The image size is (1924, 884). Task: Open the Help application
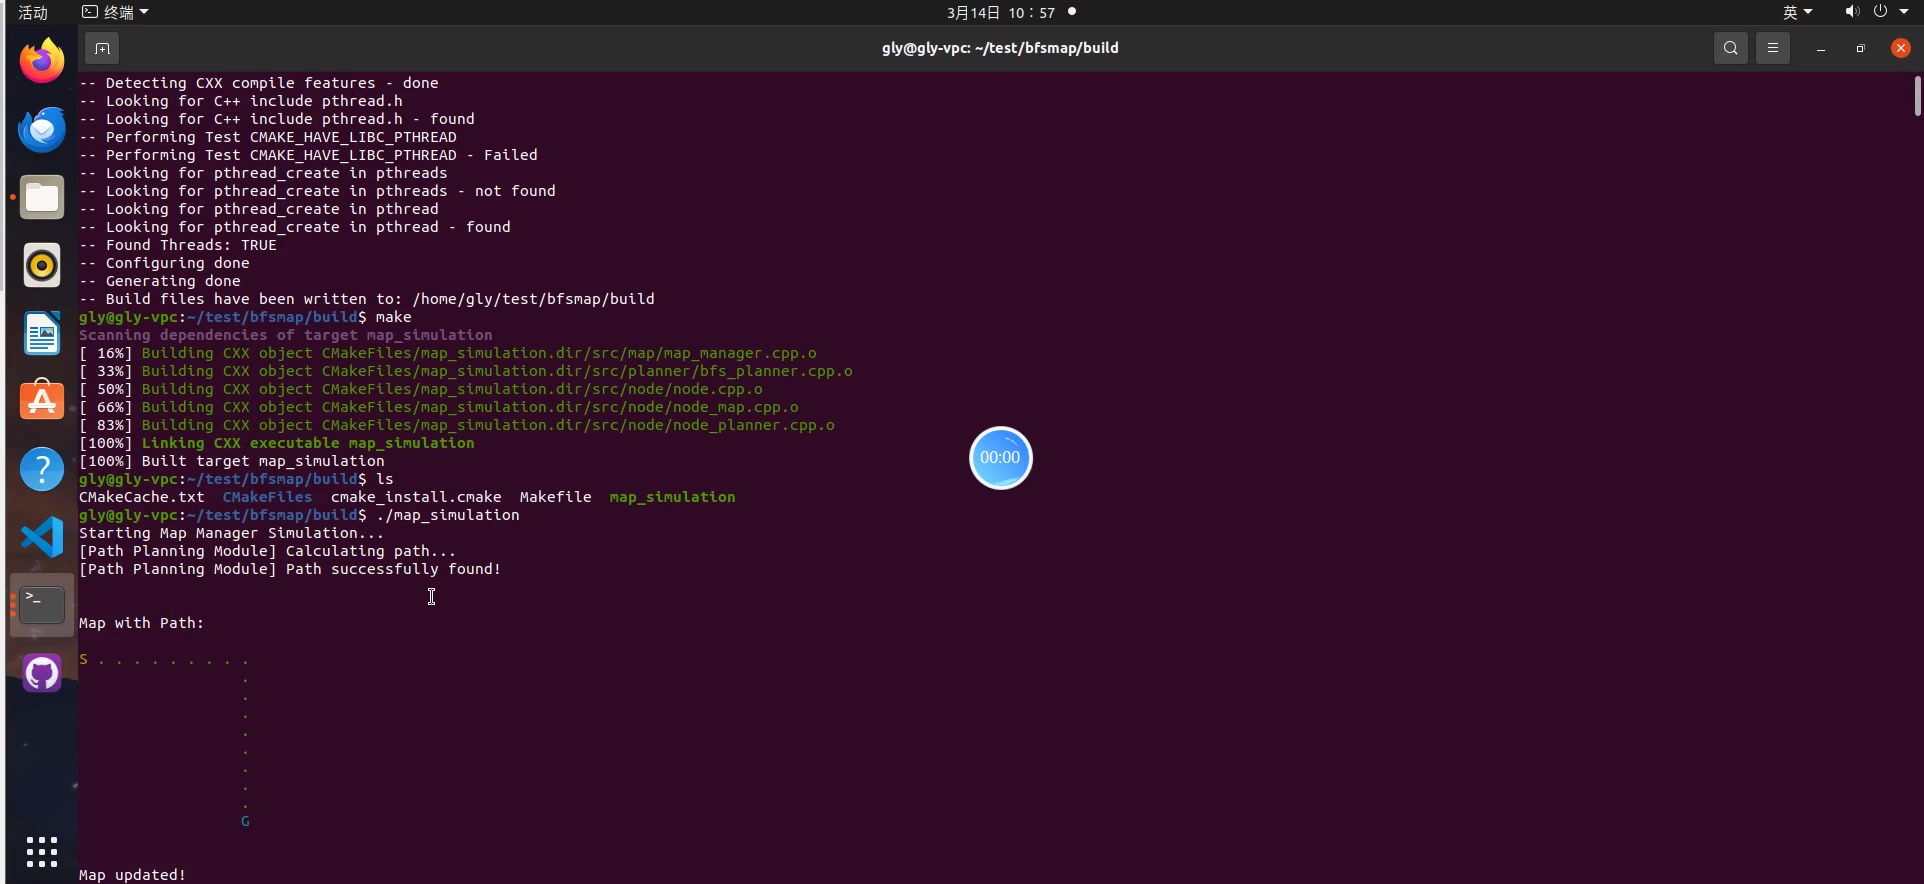coord(42,469)
